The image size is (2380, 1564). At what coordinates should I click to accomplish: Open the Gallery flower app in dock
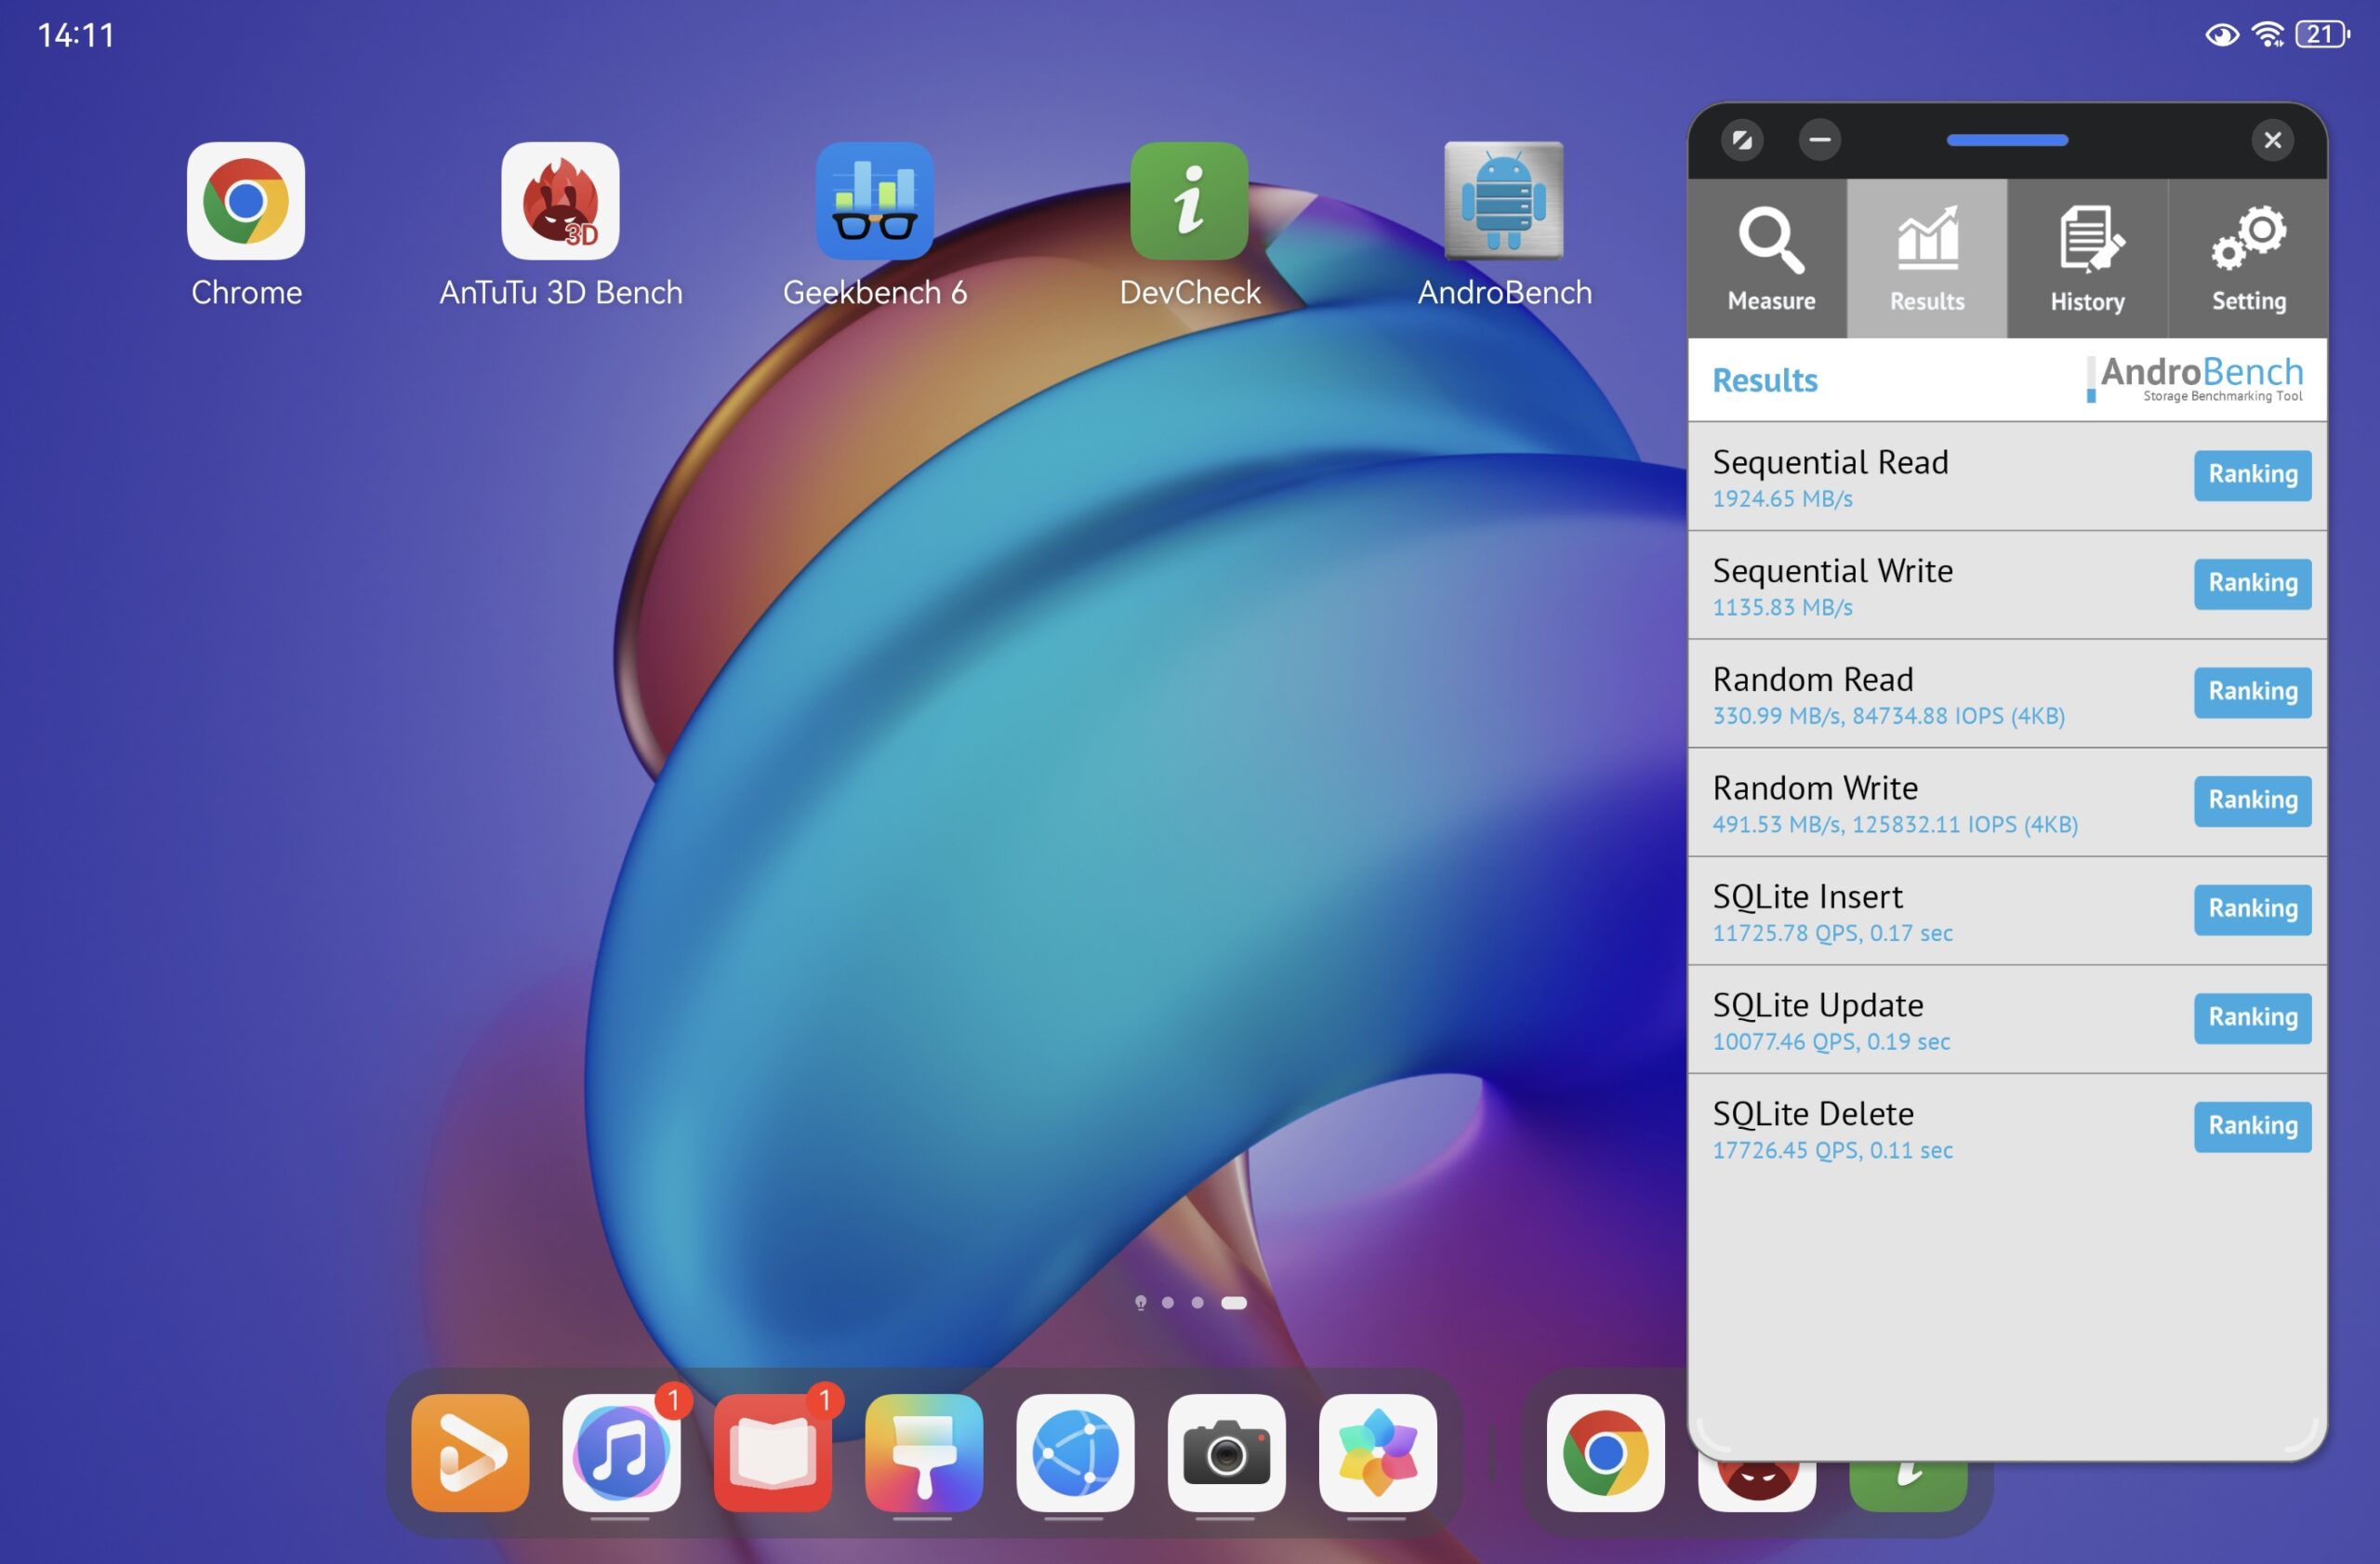coord(1378,1452)
